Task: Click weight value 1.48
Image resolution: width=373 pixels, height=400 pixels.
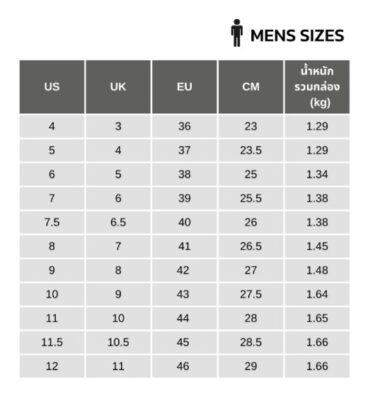Action: [317, 270]
